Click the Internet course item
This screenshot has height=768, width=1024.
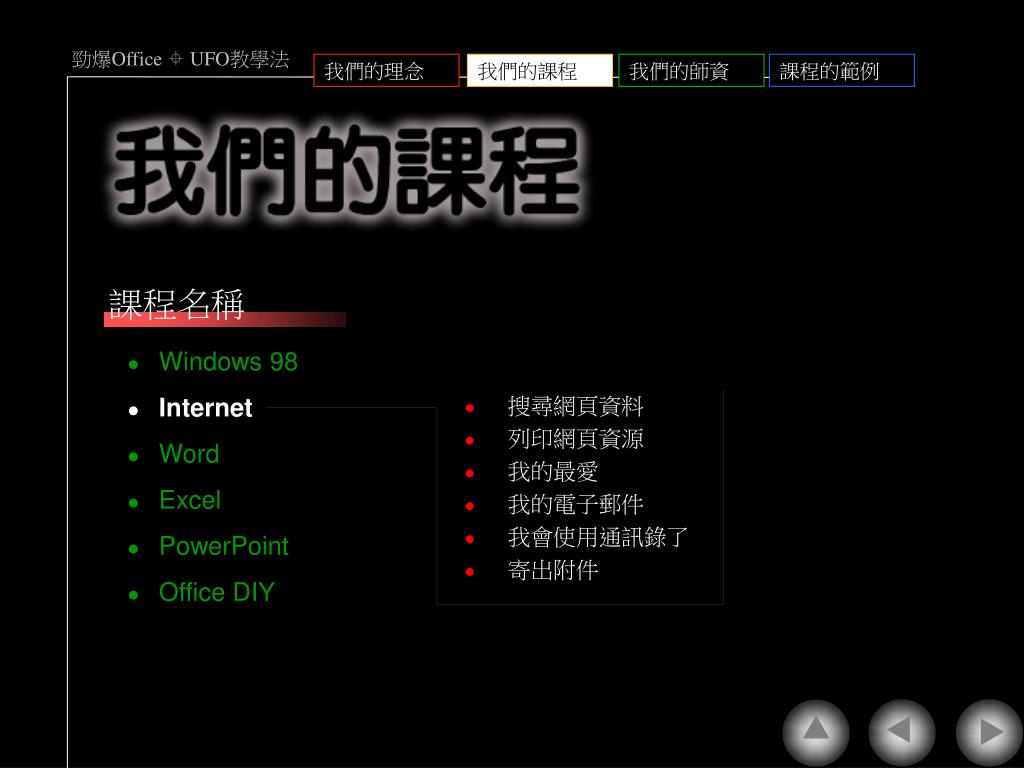click(x=205, y=408)
